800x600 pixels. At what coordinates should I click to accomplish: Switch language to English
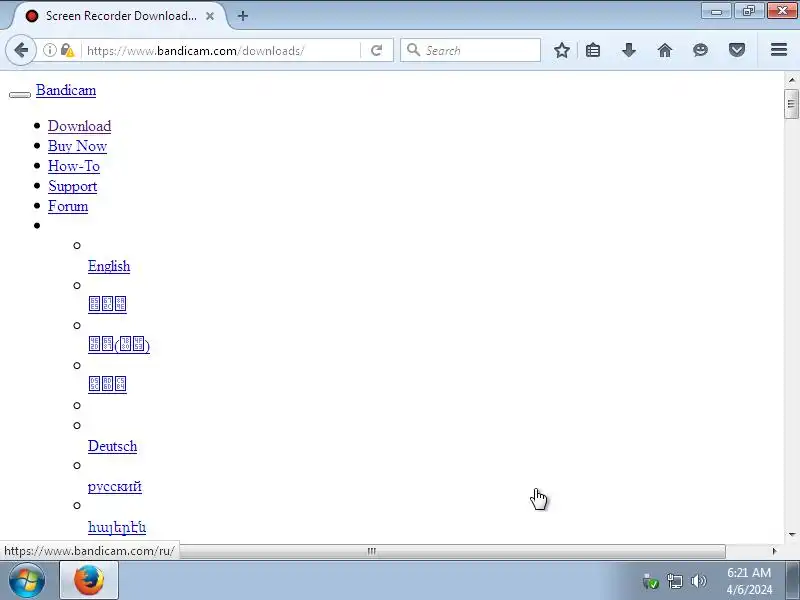tap(109, 266)
